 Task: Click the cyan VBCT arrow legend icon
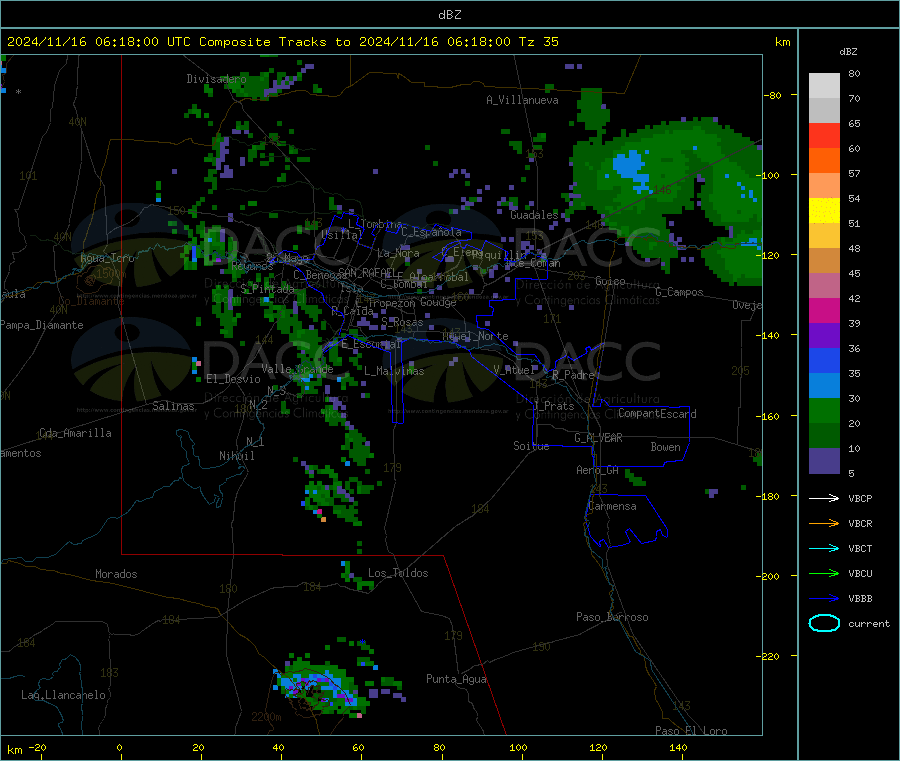click(824, 548)
